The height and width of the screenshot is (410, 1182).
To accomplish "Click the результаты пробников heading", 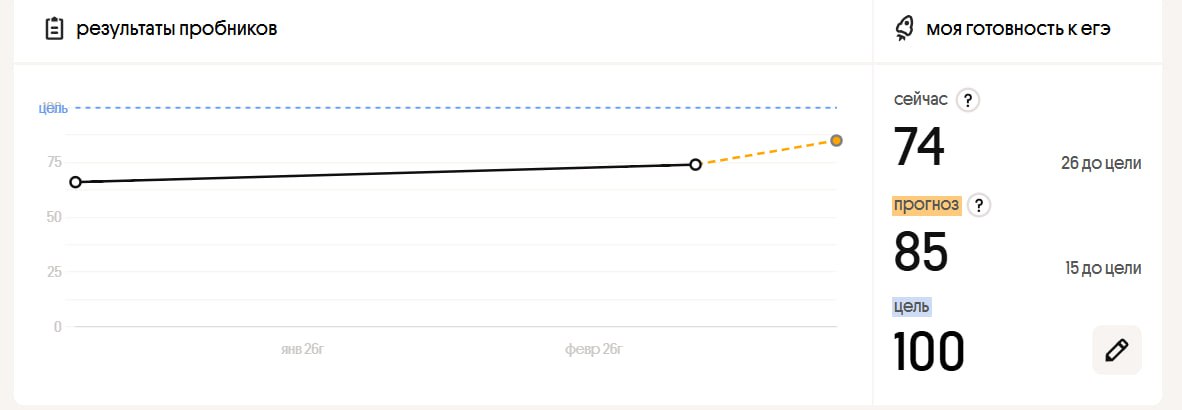I will tap(176, 29).
